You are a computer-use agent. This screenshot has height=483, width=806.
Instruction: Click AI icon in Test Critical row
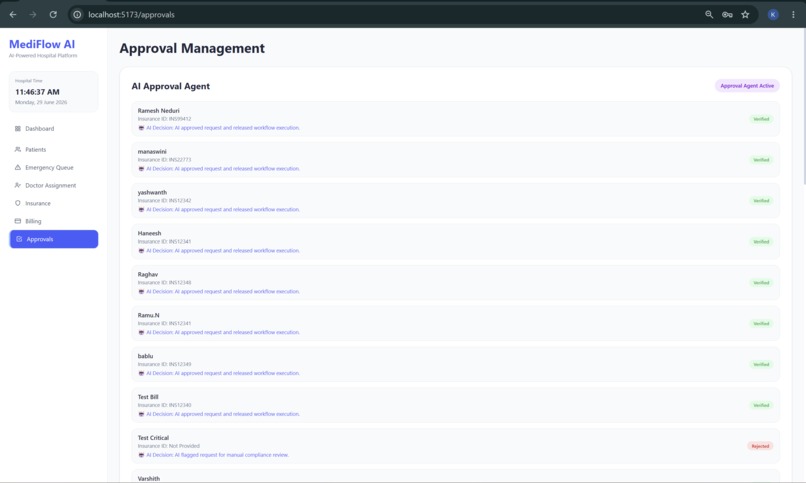click(141, 455)
